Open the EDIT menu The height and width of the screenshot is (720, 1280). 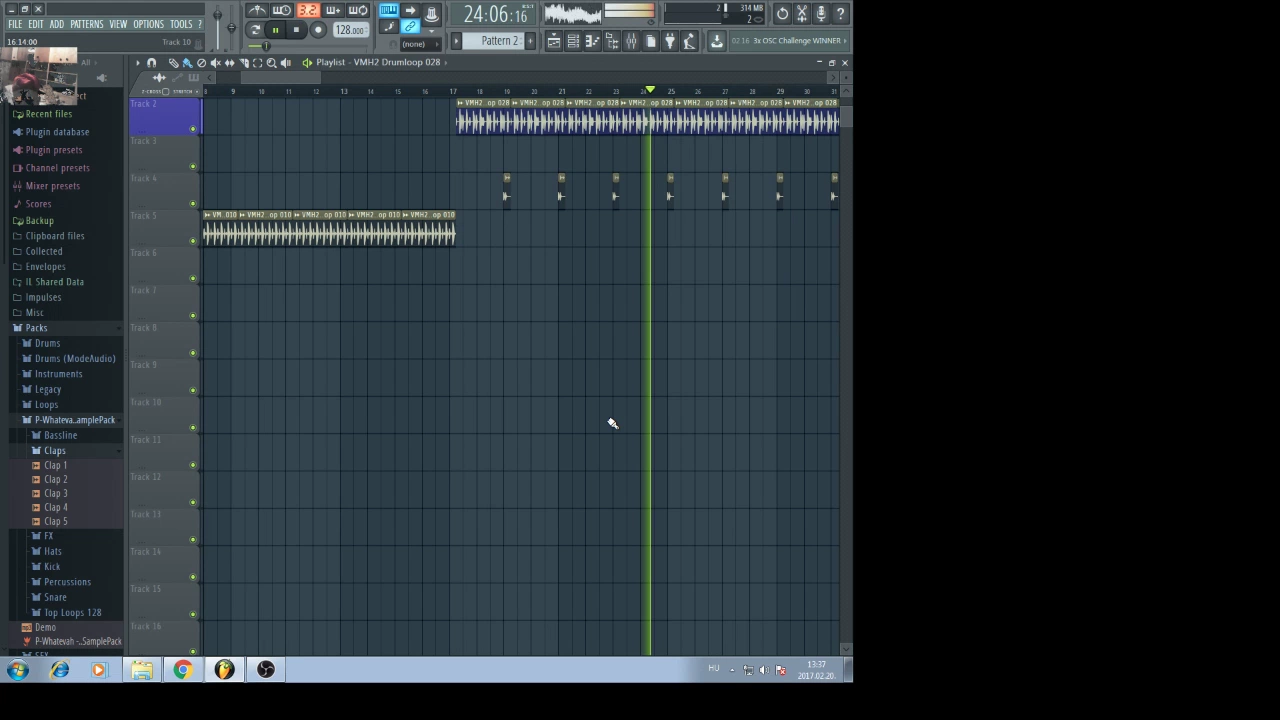[36, 24]
